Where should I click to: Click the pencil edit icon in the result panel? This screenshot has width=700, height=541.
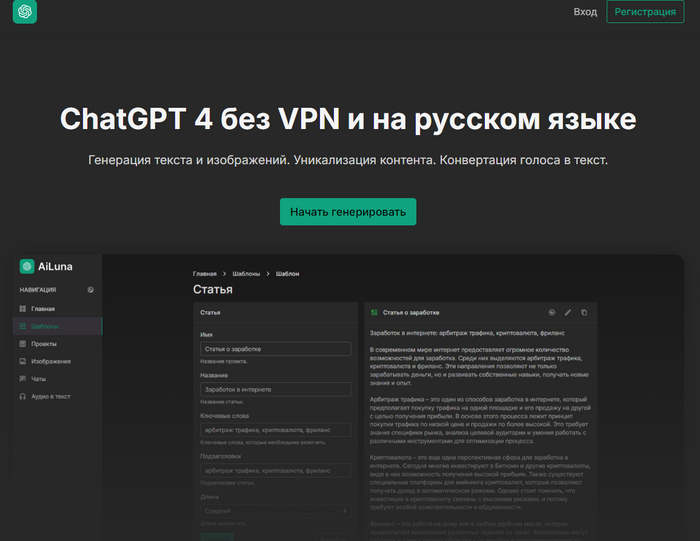(568, 312)
